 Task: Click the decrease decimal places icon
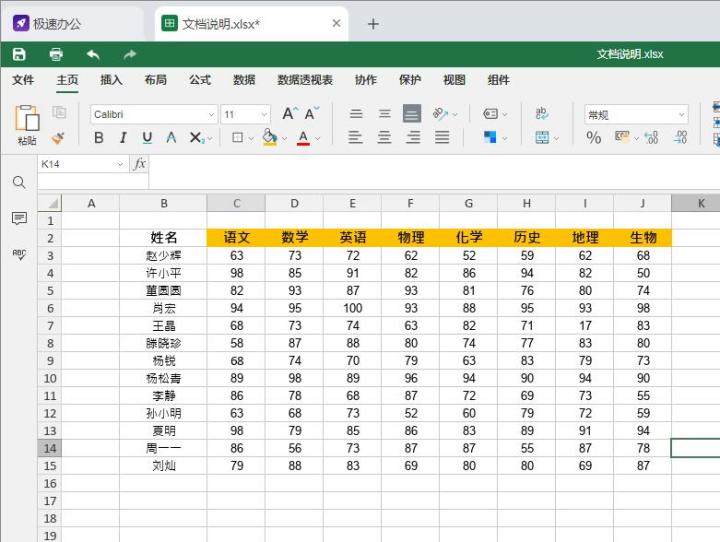[x=680, y=137]
